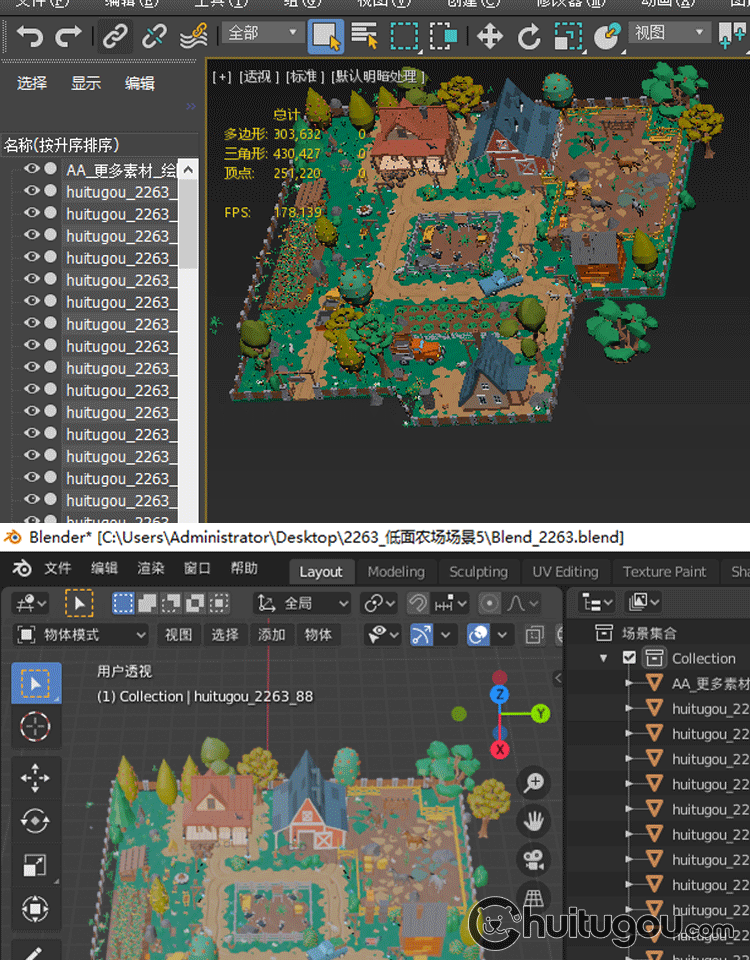The height and width of the screenshot is (960, 750).
Task: Open the 视图 reference coordinate dropdown
Action: click(x=669, y=32)
